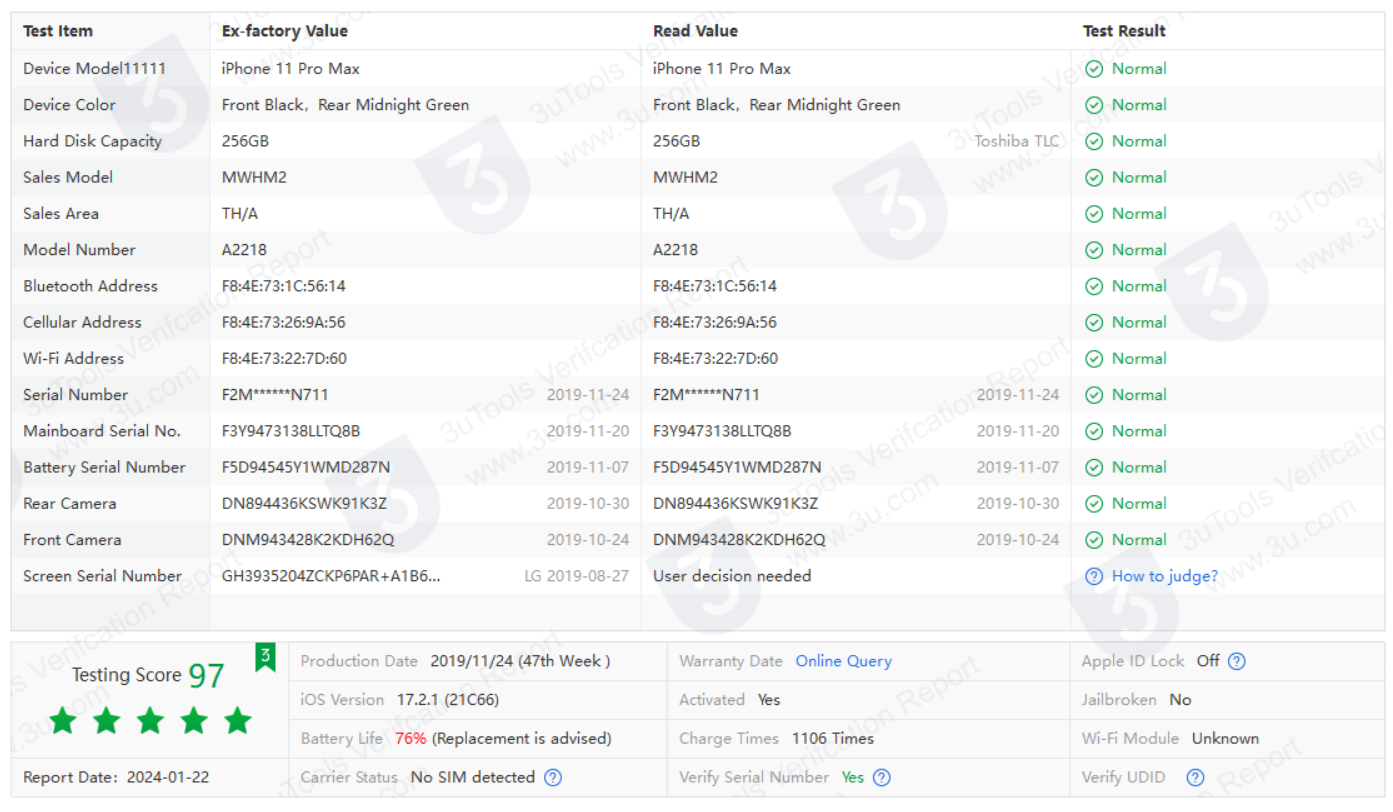Click the read value A2218 Model Number
The image size is (1393, 812).
[x=676, y=250]
